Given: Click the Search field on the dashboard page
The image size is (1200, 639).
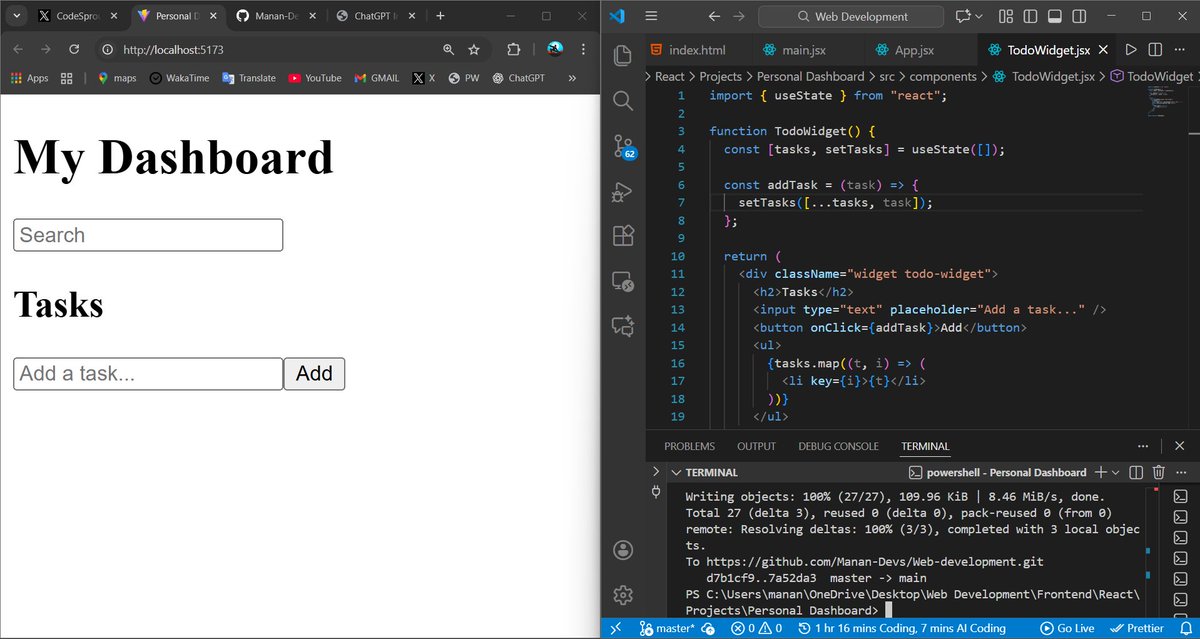Looking at the screenshot, I should point(147,234).
